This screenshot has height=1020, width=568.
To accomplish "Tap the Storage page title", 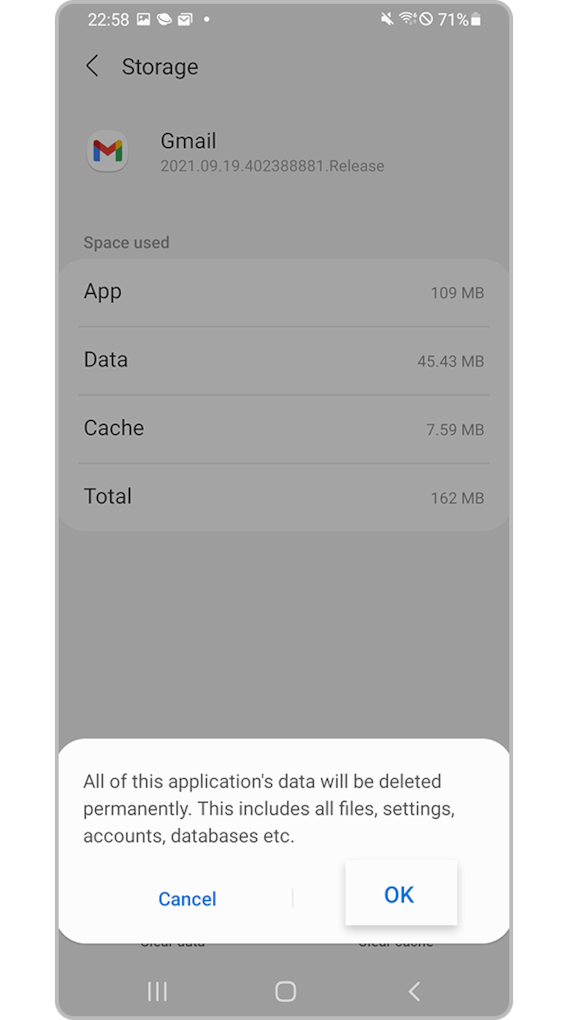I will pyautogui.click(x=160, y=67).
